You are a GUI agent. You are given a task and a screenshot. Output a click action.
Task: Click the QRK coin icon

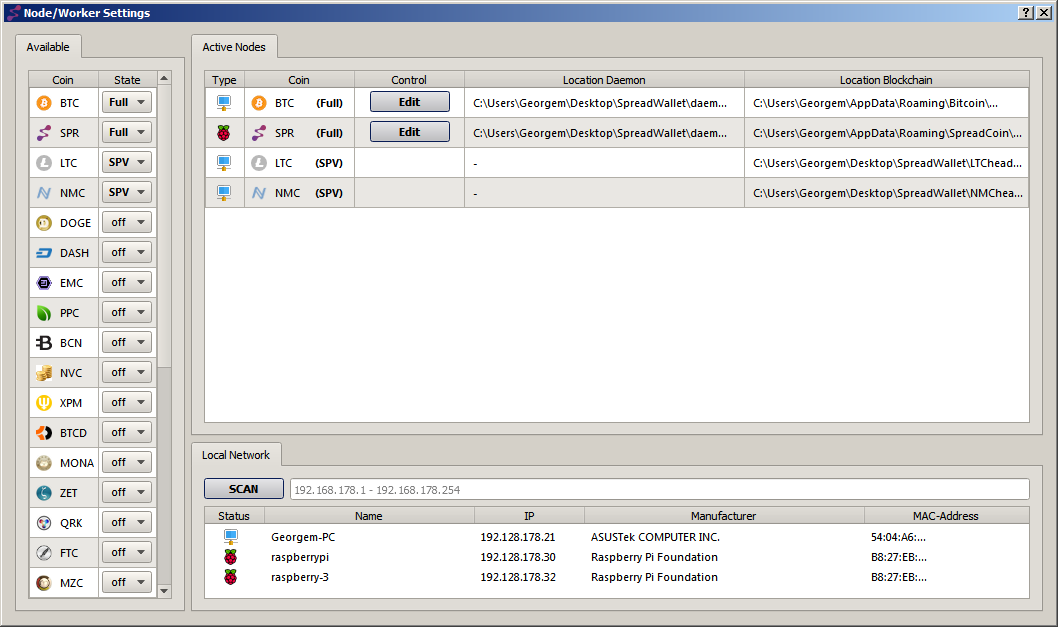44,523
